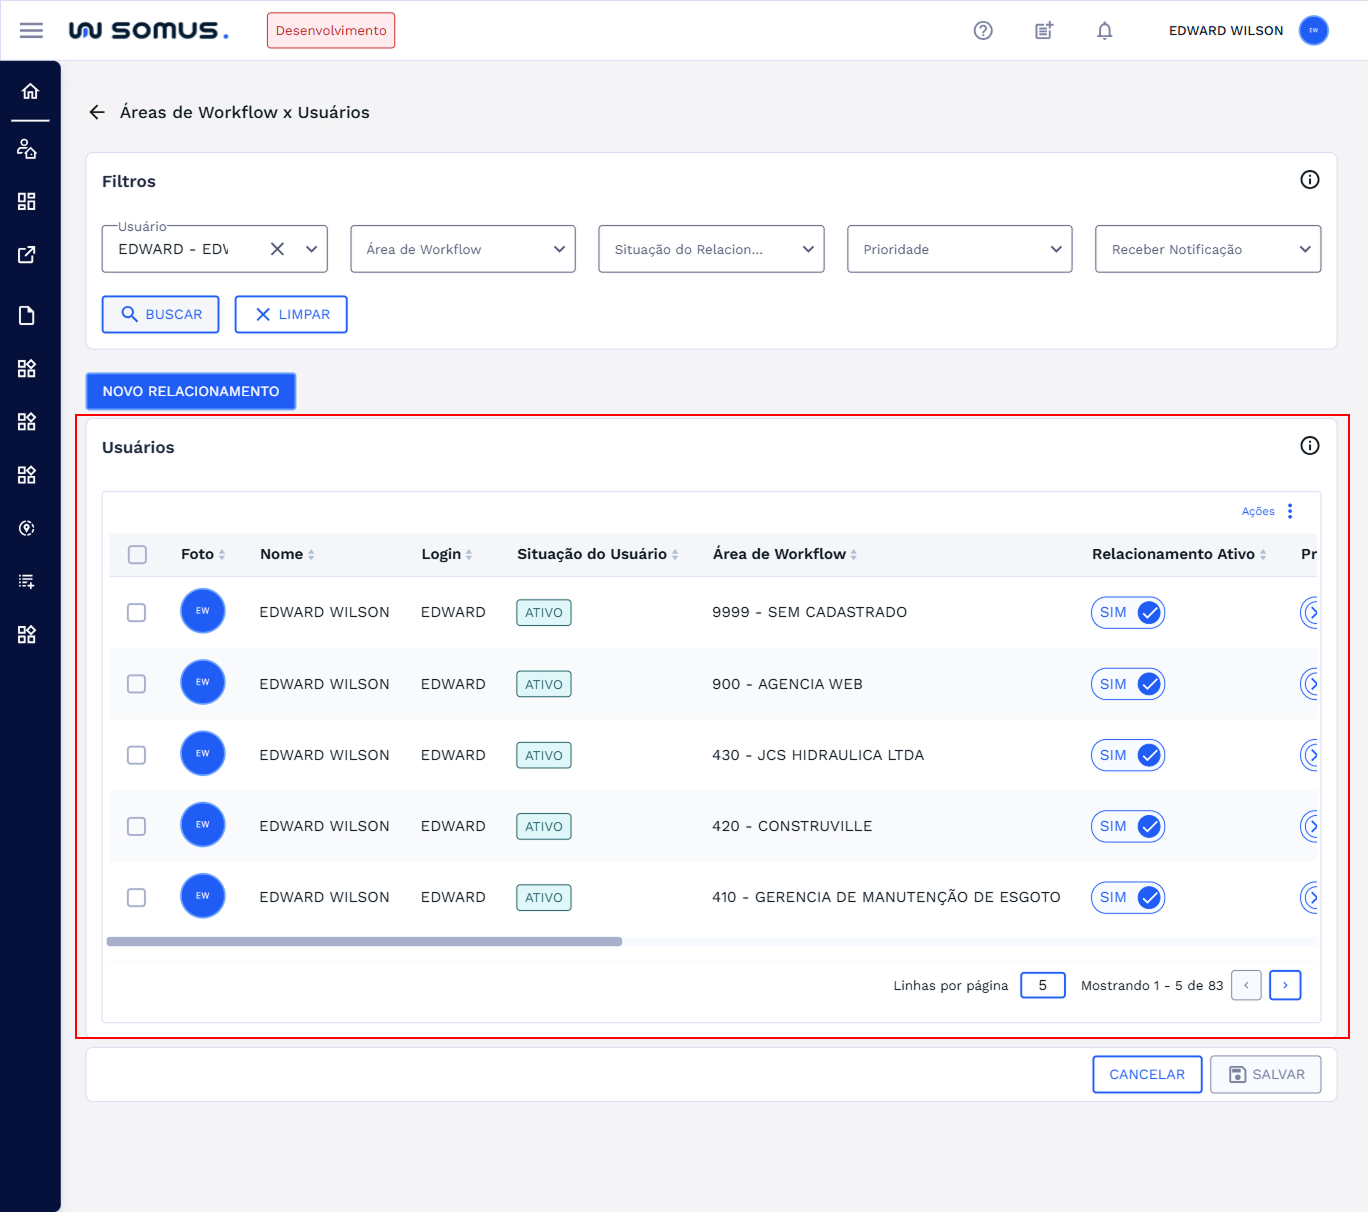Select the checkbox for 900 - AGENCIA WEB row
The width and height of the screenshot is (1368, 1212).
pos(137,684)
